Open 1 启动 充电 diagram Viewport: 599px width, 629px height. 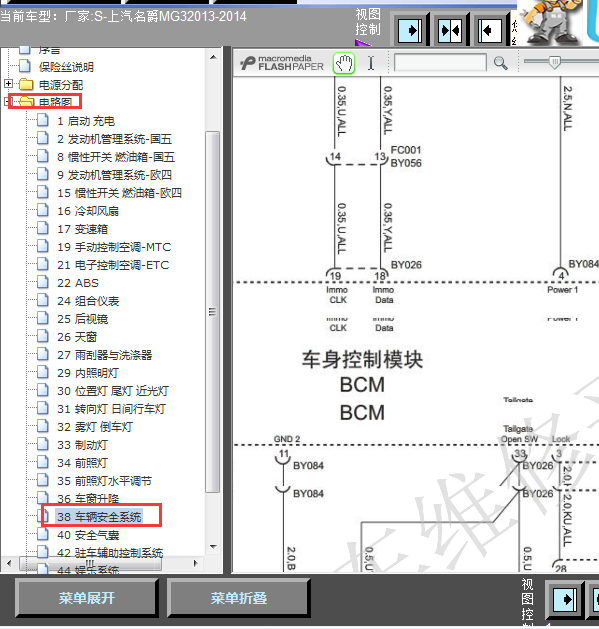[x=86, y=121]
